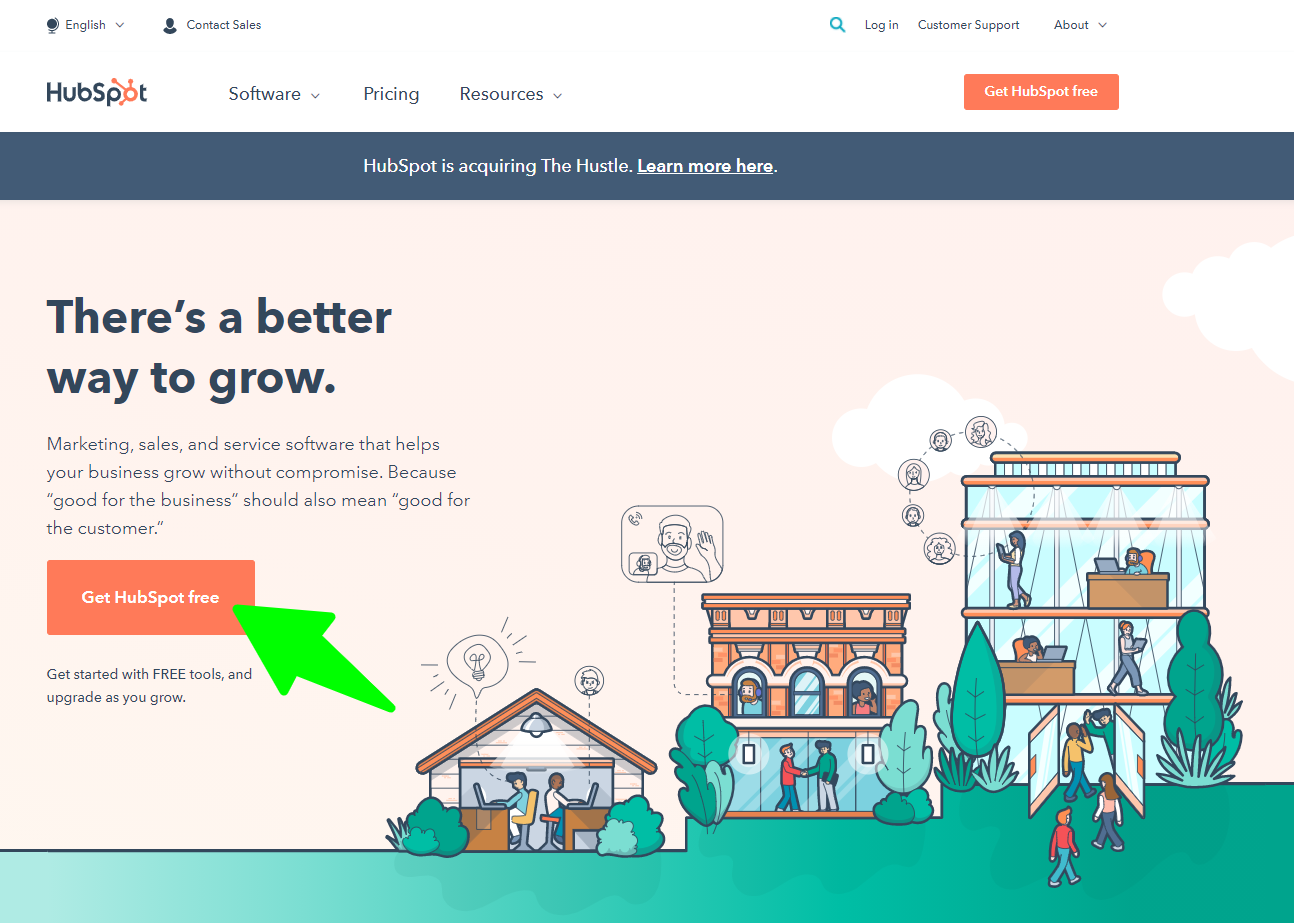The height and width of the screenshot is (923, 1294).
Task: Open site search via the magnifier icon
Action: [837, 24]
